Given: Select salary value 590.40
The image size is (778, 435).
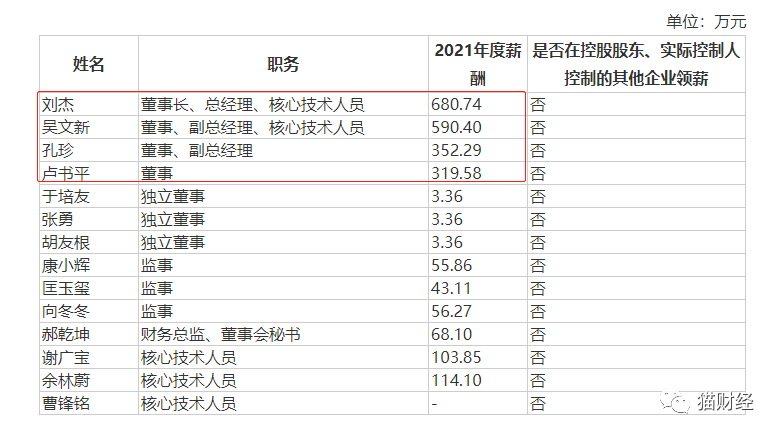Looking at the screenshot, I should tap(456, 127).
